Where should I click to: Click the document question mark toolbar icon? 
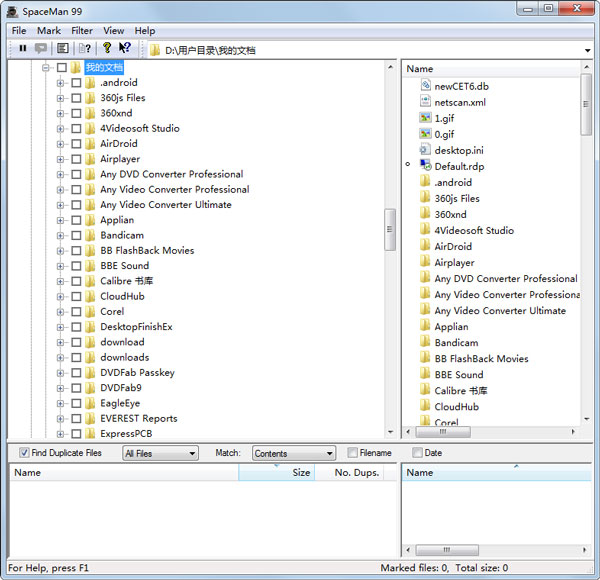[85, 48]
